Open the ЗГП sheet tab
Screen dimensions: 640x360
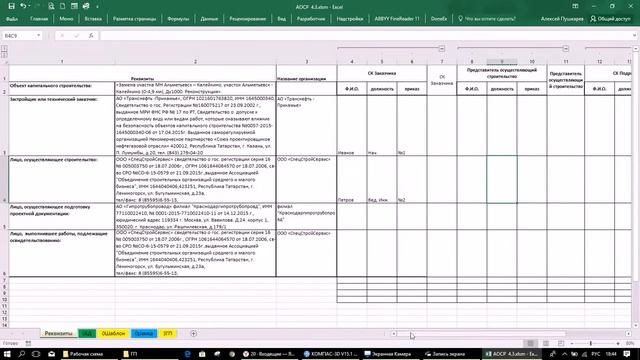(168, 333)
